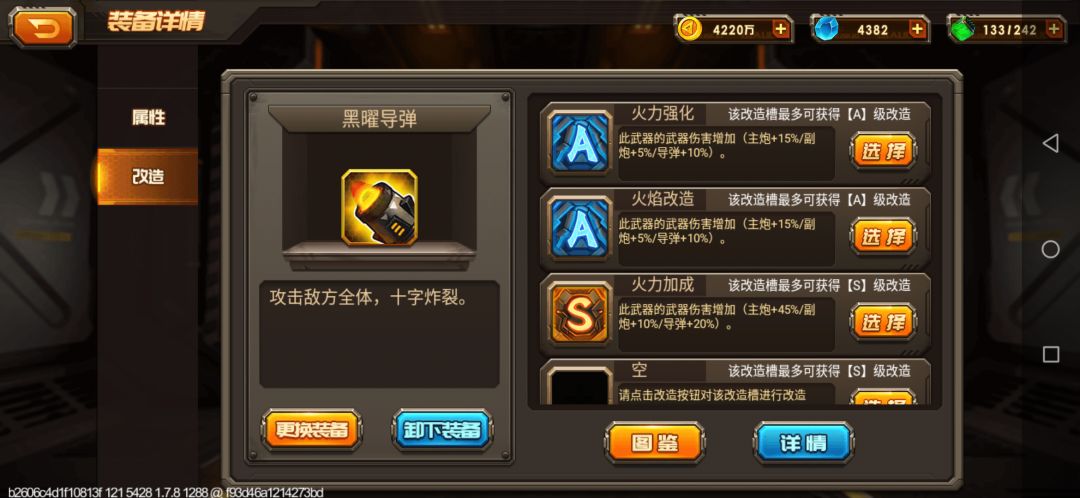This screenshot has height=498, width=1080.
Task: Click 选择 for 火力强化 slot
Action: (883, 152)
